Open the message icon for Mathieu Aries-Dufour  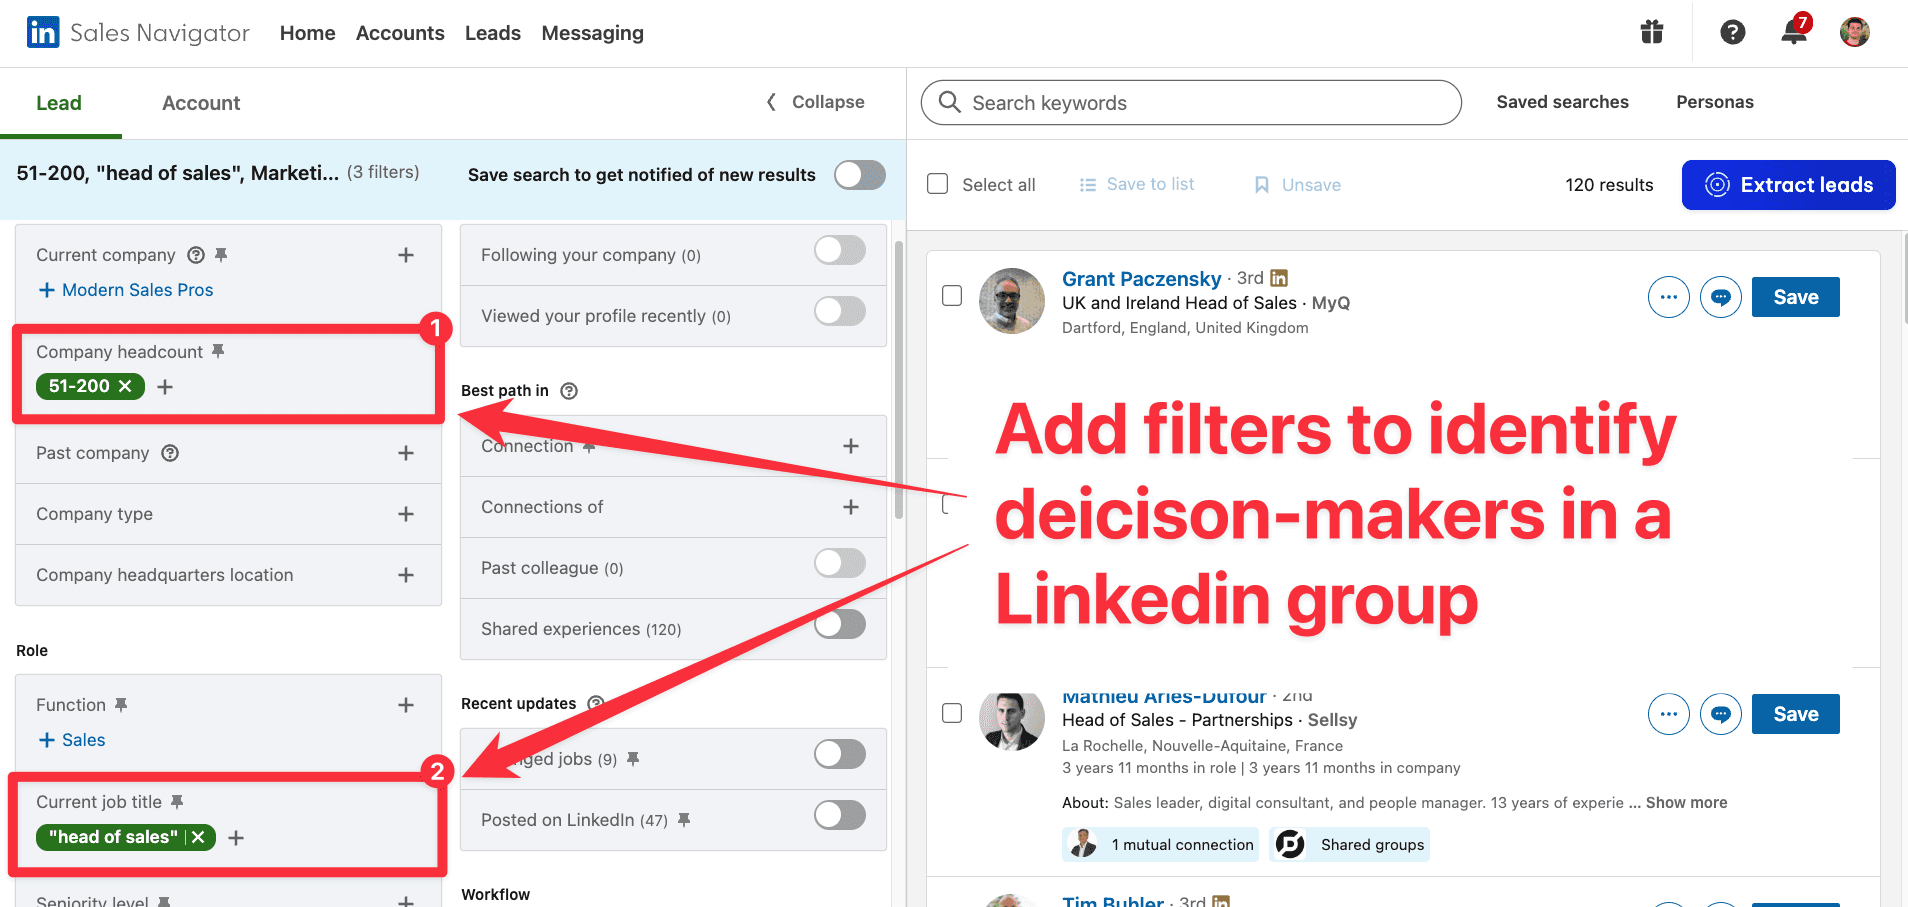pyautogui.click(x=1721, y=714)
